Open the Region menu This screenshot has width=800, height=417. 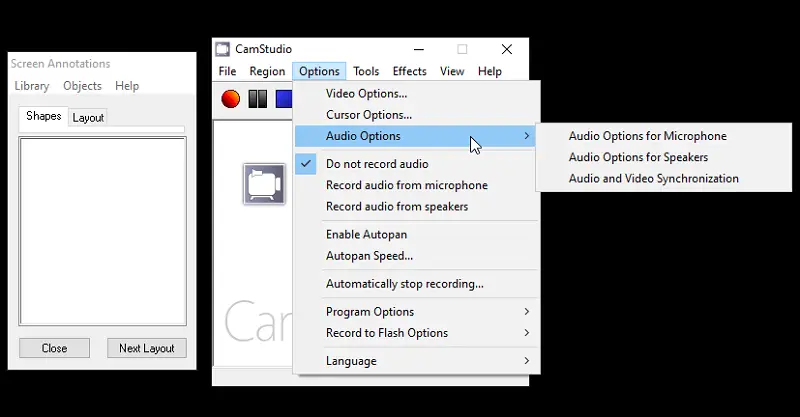tap(267, 71)
